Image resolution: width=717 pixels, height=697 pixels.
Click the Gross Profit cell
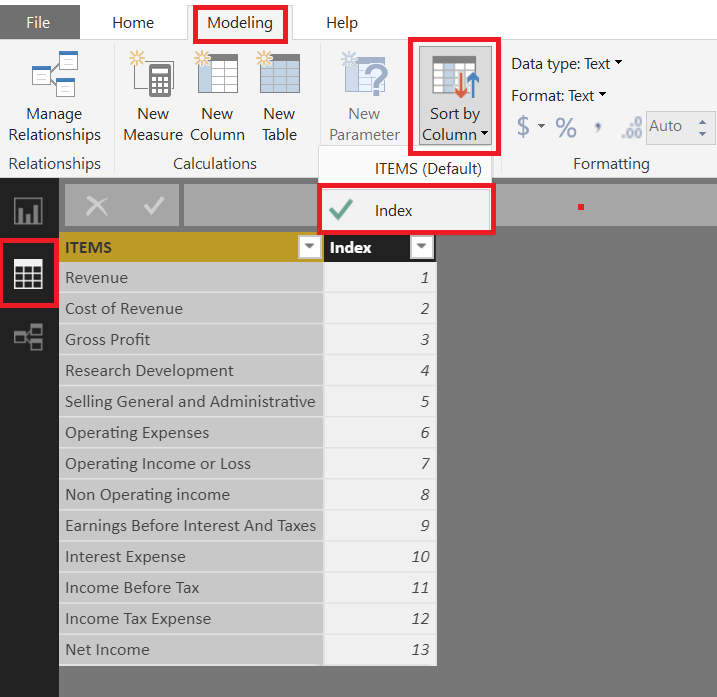pos(191,340)
